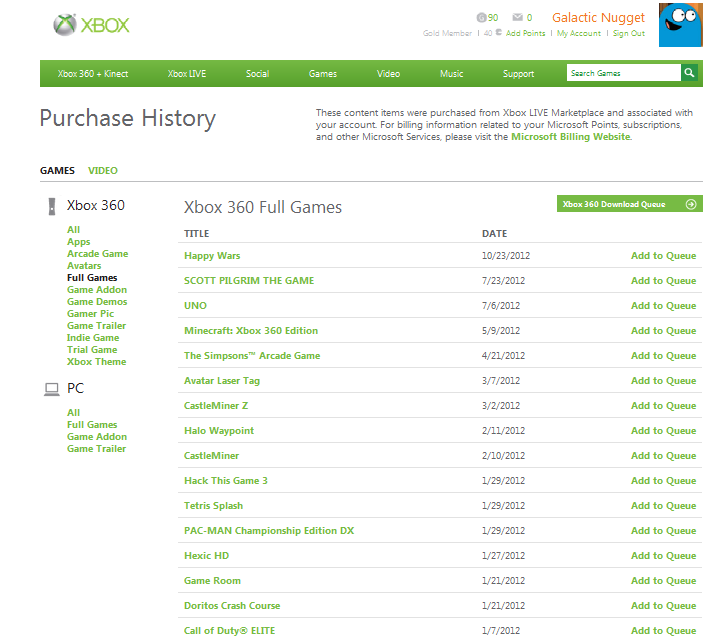Screen dimensions: 727x642
Task: Click the Xbox 360 console icon
Action: (x=51, y=206)
